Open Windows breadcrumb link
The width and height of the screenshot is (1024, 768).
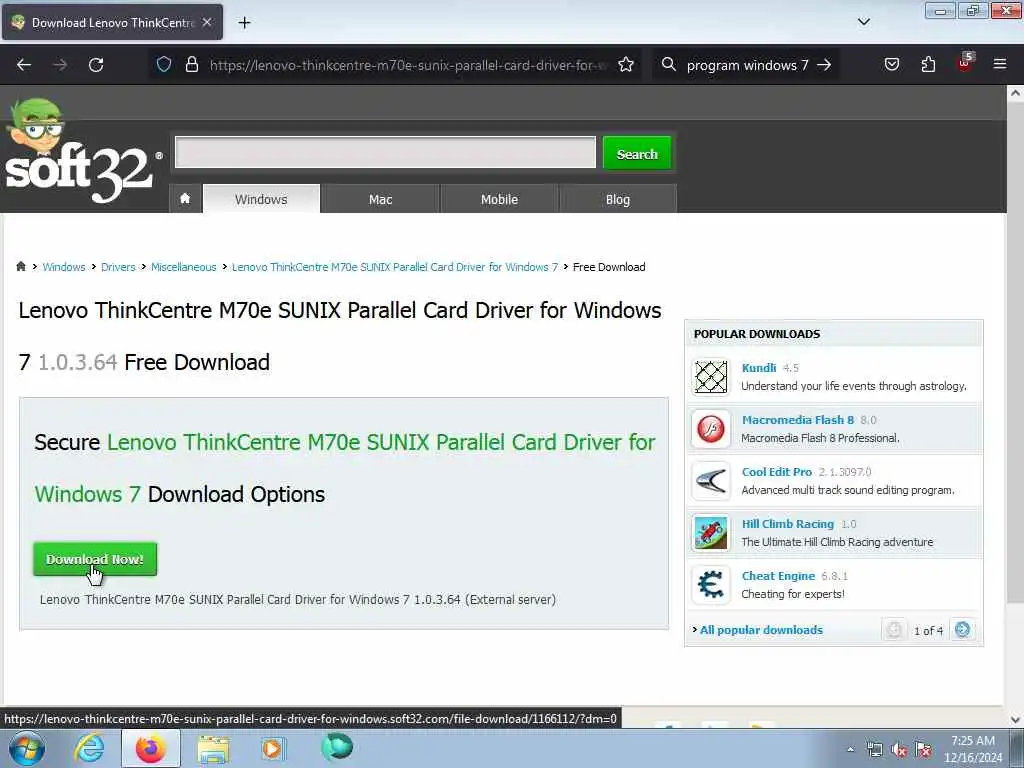[64, 266]
